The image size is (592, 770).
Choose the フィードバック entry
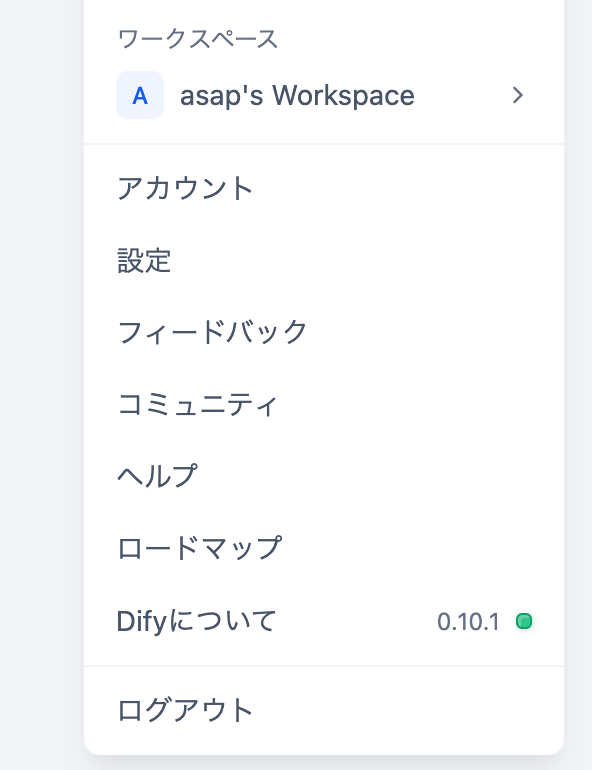pos(212,332)
